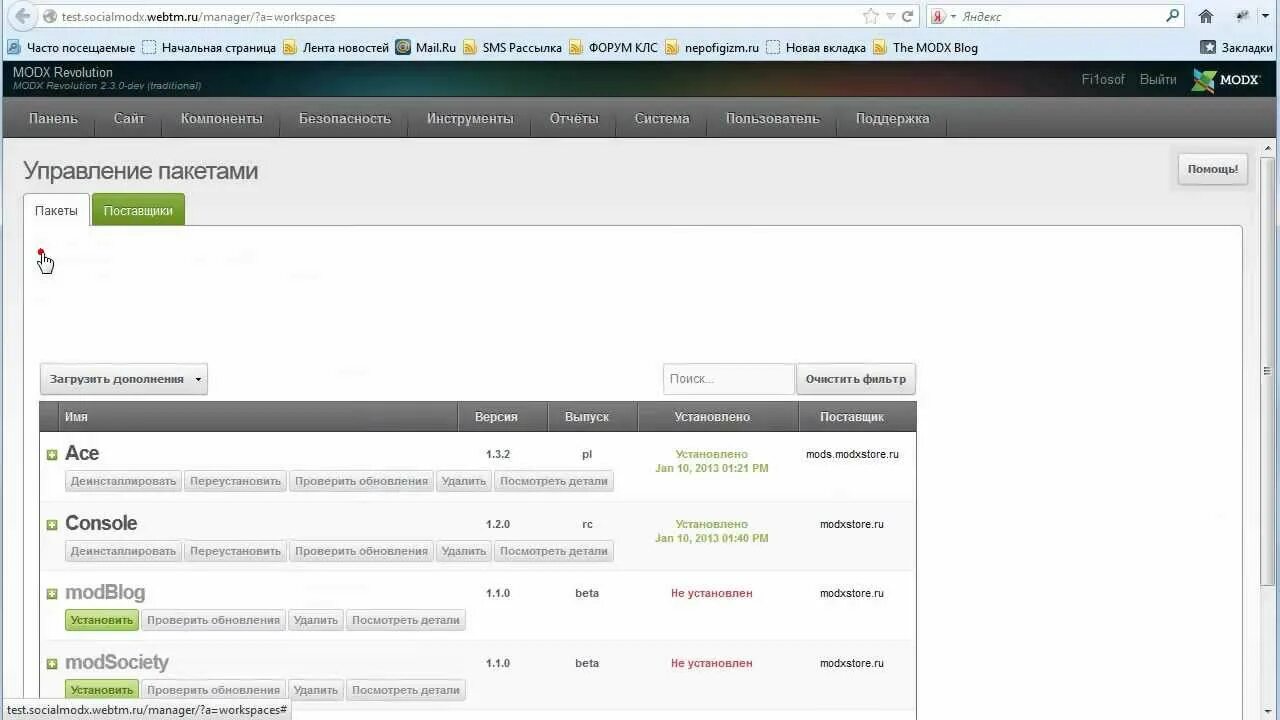Open Компоненты menu

pos(222,118)
